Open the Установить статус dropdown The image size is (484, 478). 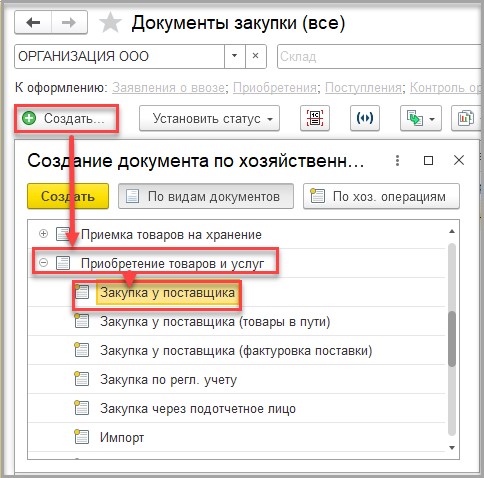pos(209,118)
